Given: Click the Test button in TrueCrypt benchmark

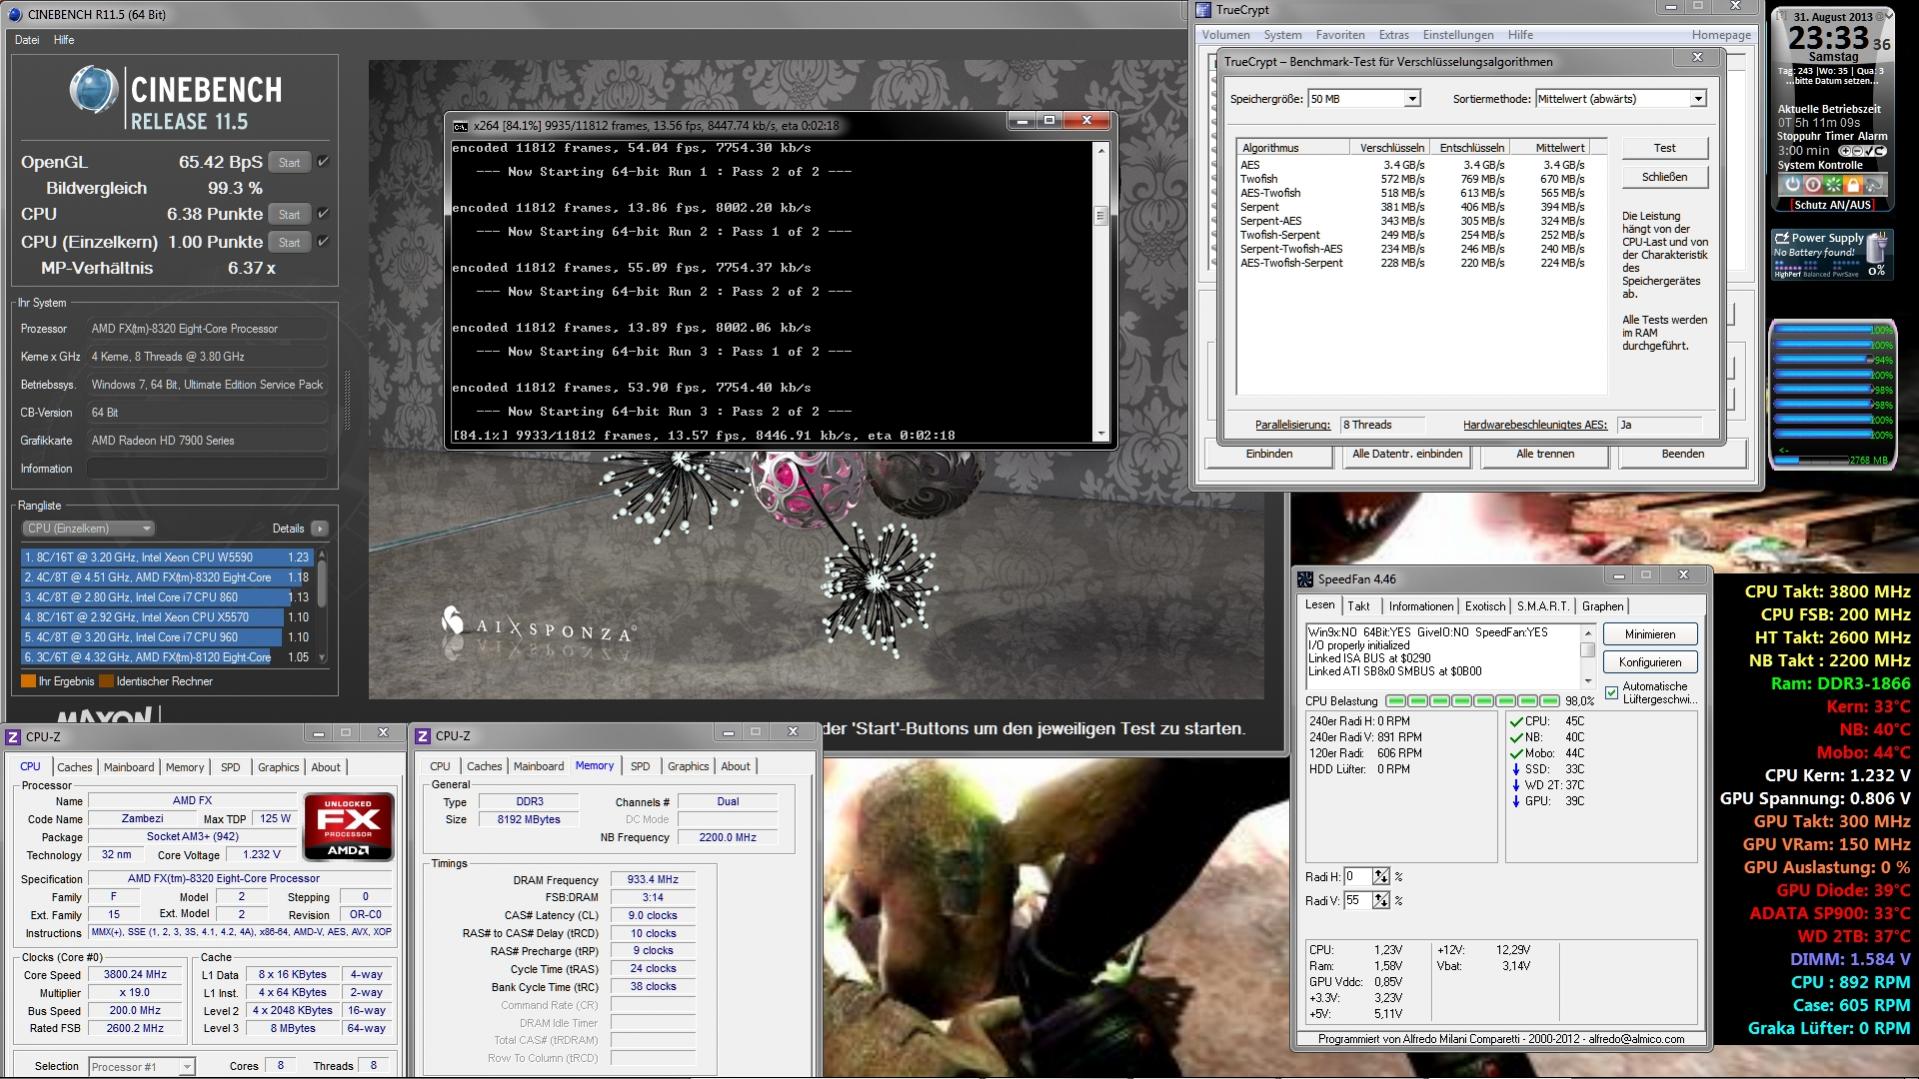Looking at the screenshot, I should (x=1664, y=148).
